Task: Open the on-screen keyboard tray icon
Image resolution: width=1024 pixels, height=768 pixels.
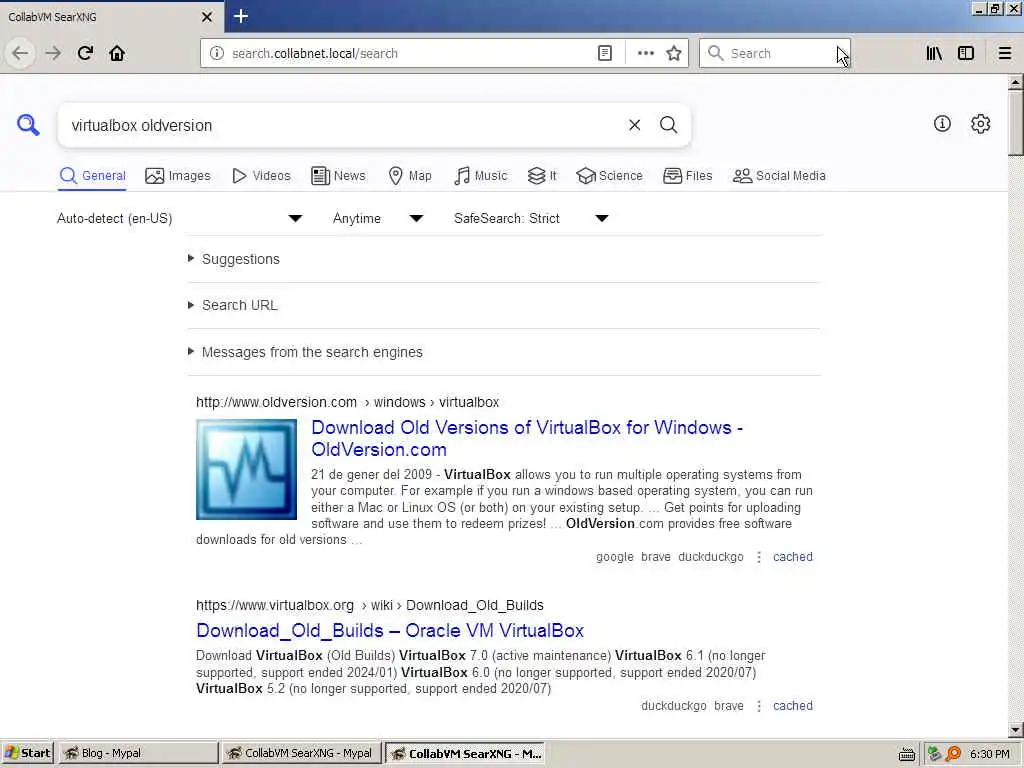Action: pyautogui.click(x=906, y=754)
